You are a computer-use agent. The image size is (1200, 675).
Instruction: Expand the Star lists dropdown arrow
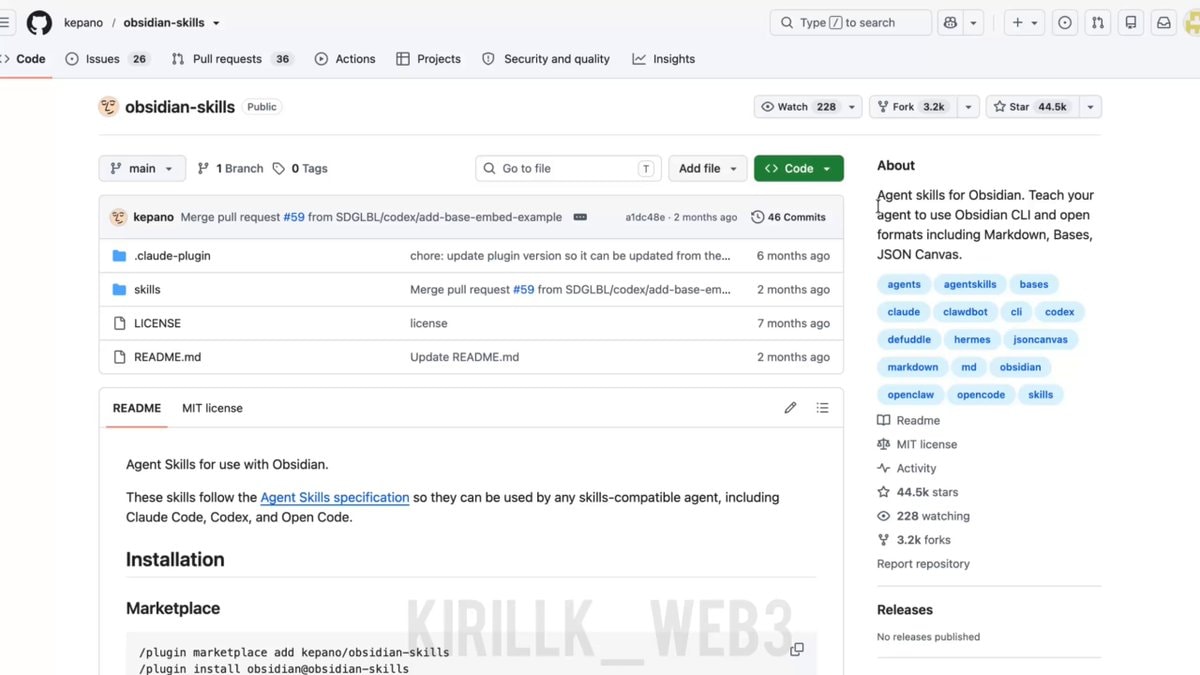1090,107
